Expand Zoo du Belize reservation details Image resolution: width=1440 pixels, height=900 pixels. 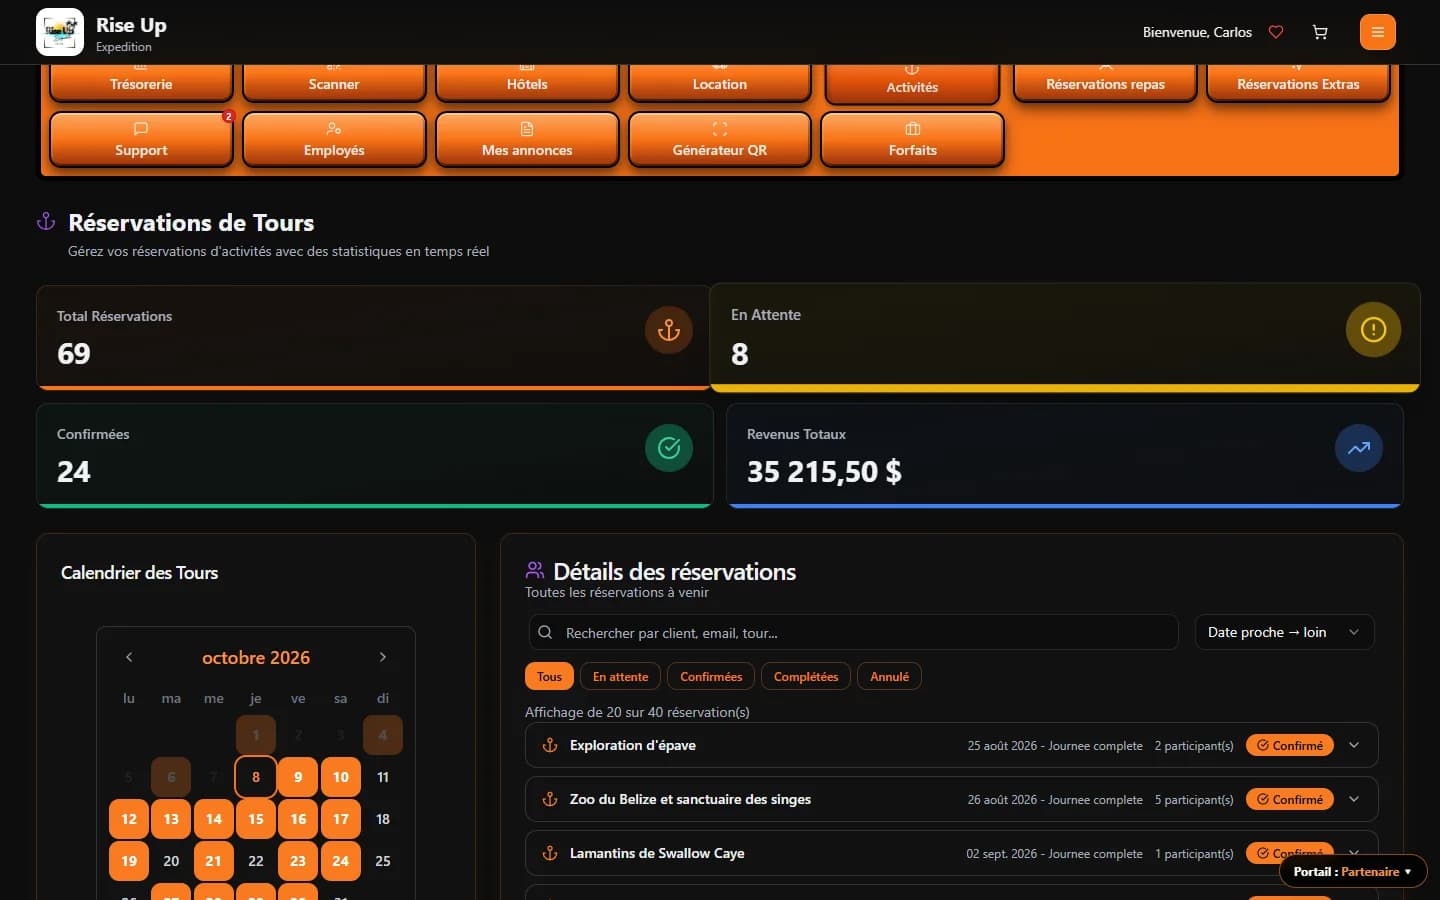1354,799
